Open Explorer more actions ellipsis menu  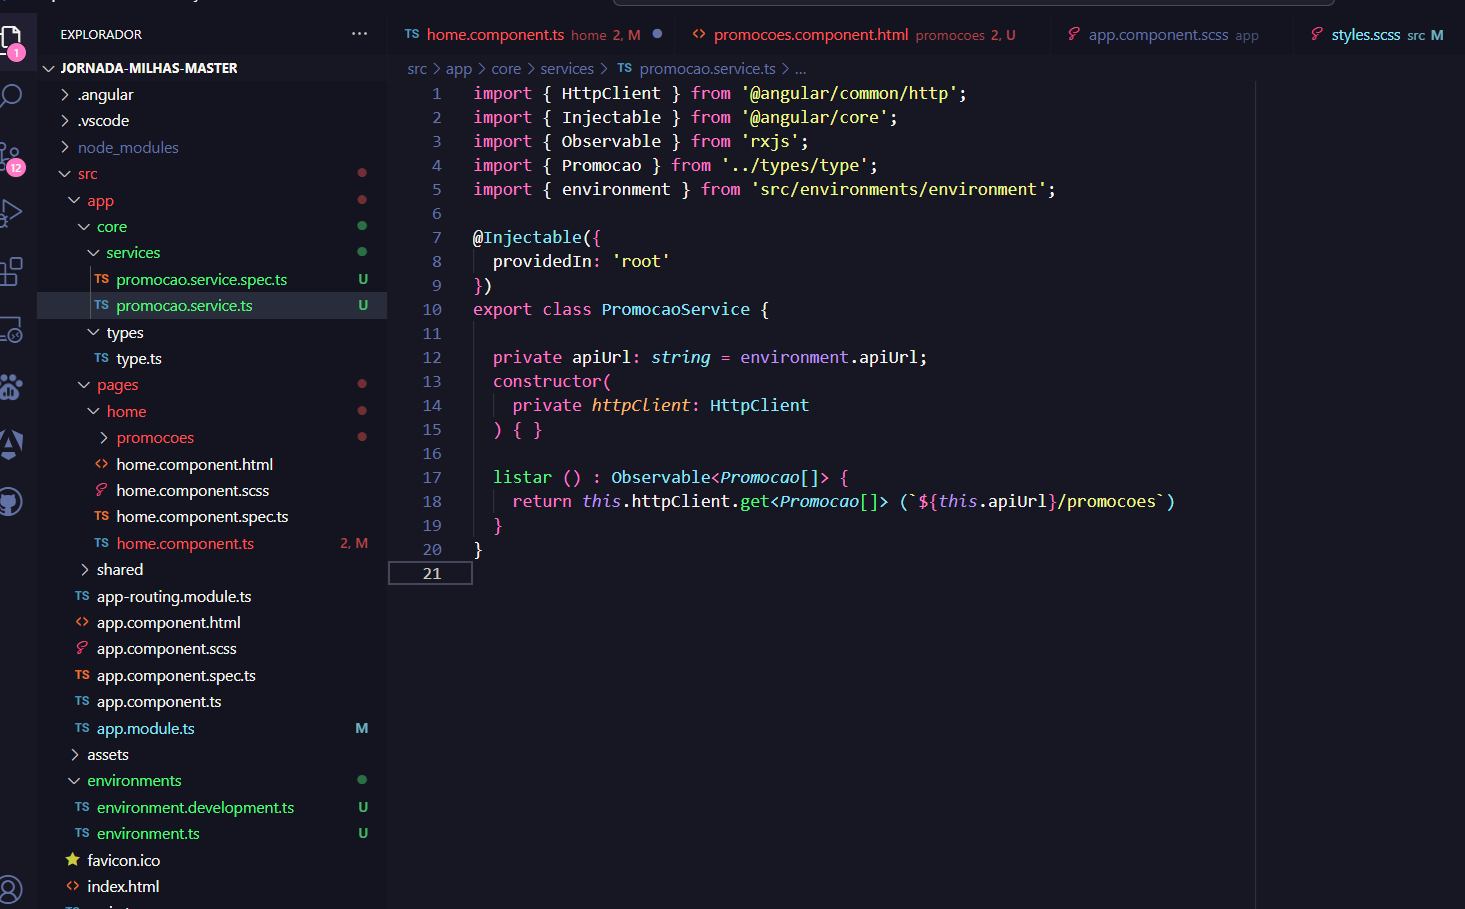359,34
